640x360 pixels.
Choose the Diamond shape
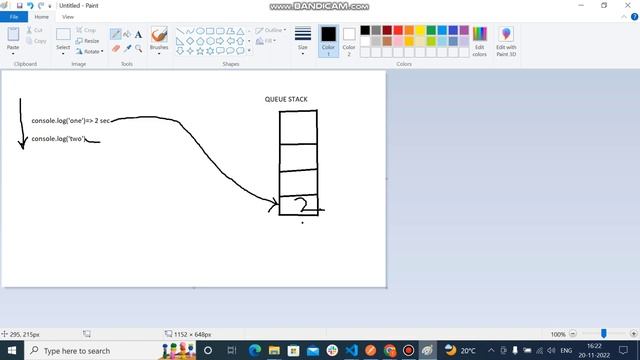(x=190, y=41)
